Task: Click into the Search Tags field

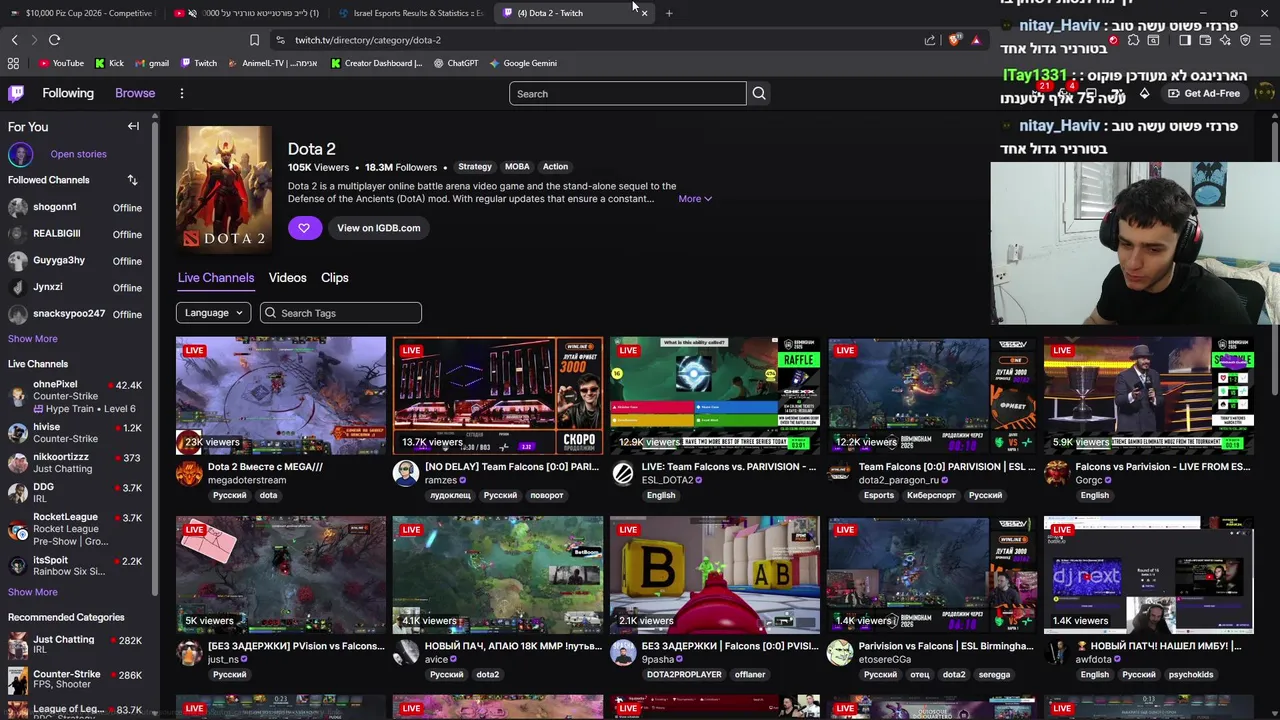Action: (x=341, y=313)
